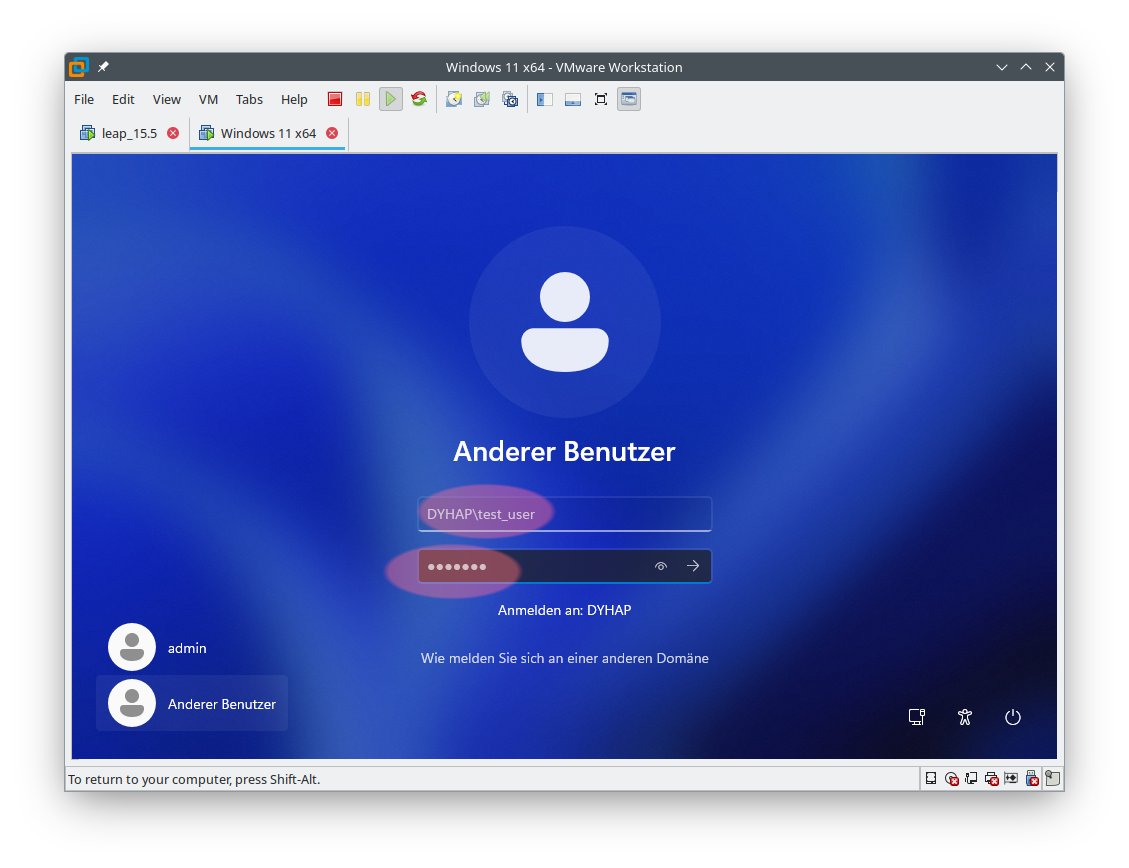
Task: Take a snapshot of the virtual machine
Action: [454, 99]
